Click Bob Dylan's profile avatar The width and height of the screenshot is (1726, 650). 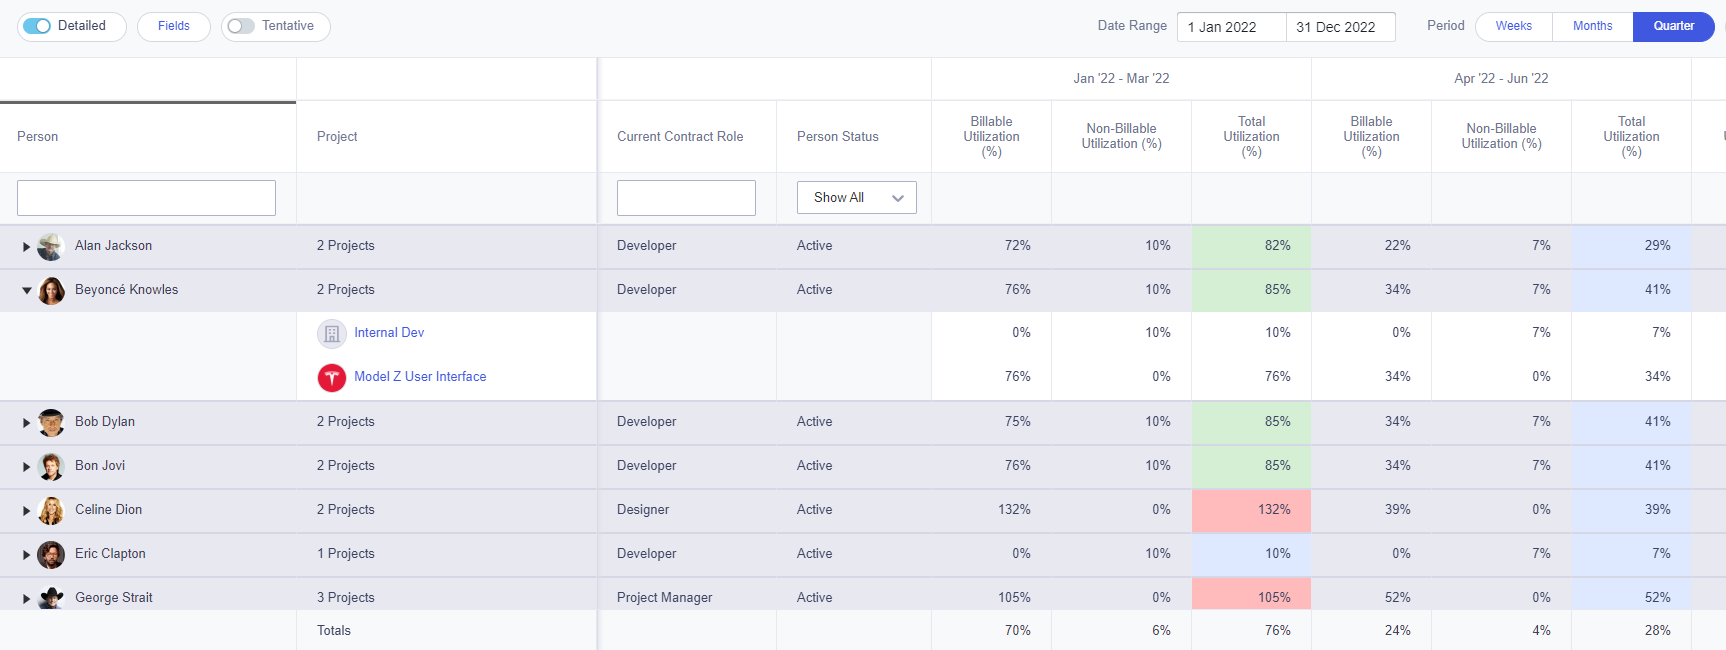(x=50, y=422)
